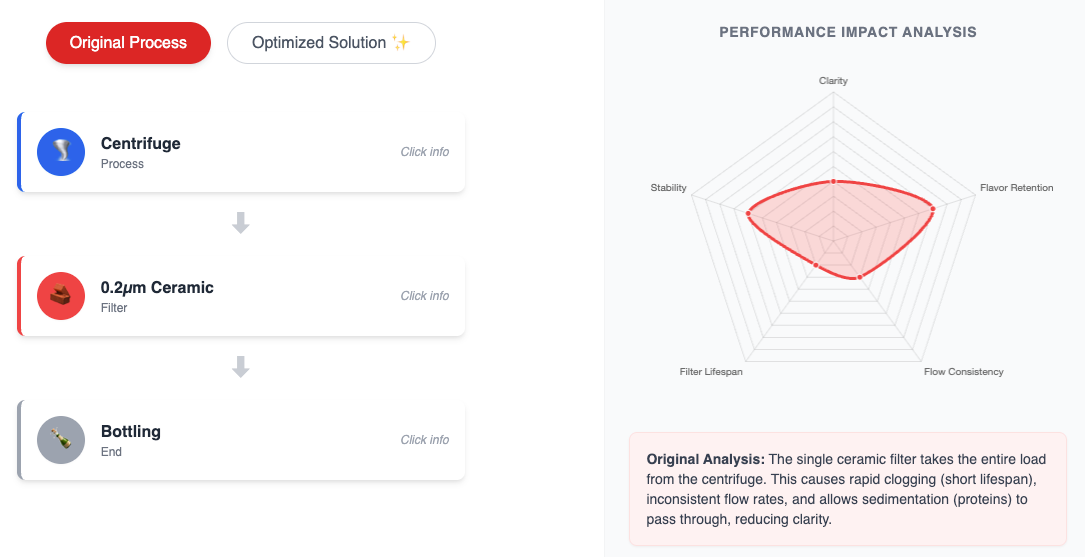Switch to the Optimized Solution view
This screenshot has width=1085, height=557.
331,43
